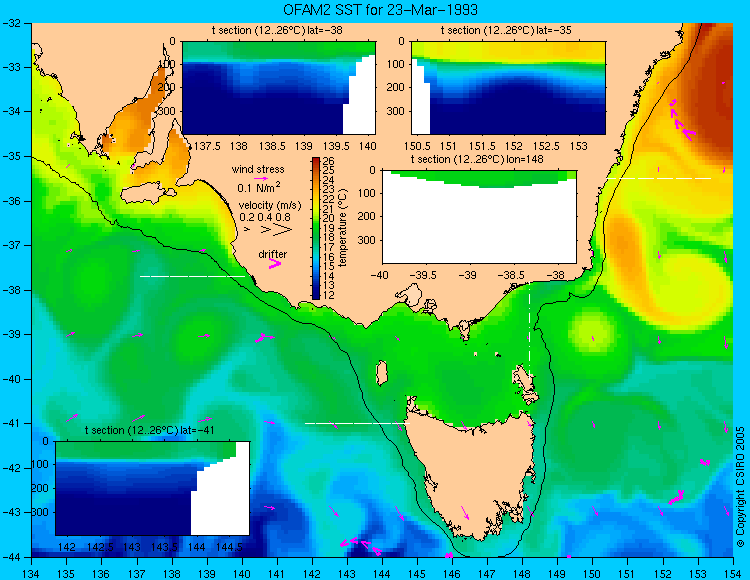This screenshot has height=580, width=750.
Task: Open the lat=-41 temperature section plot
Action: pos(152,488)
